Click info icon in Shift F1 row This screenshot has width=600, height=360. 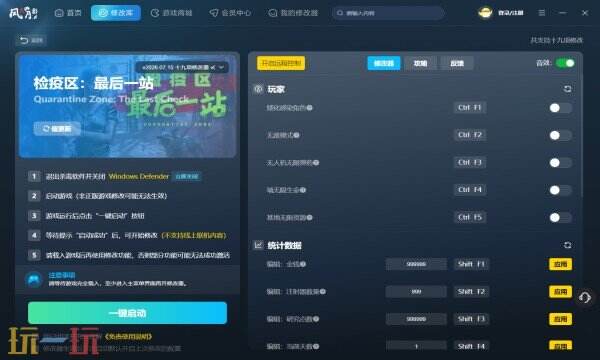[x=303, y=264]
